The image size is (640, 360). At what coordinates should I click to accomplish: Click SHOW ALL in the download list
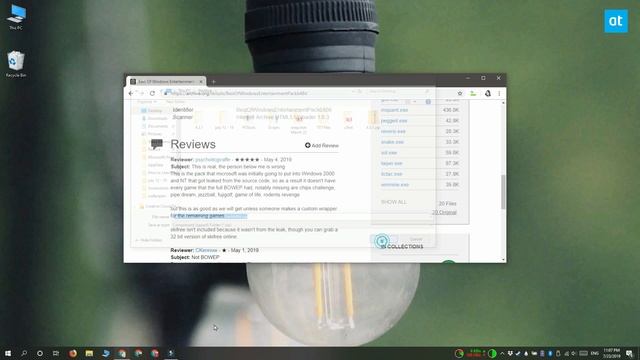[393, 202]
